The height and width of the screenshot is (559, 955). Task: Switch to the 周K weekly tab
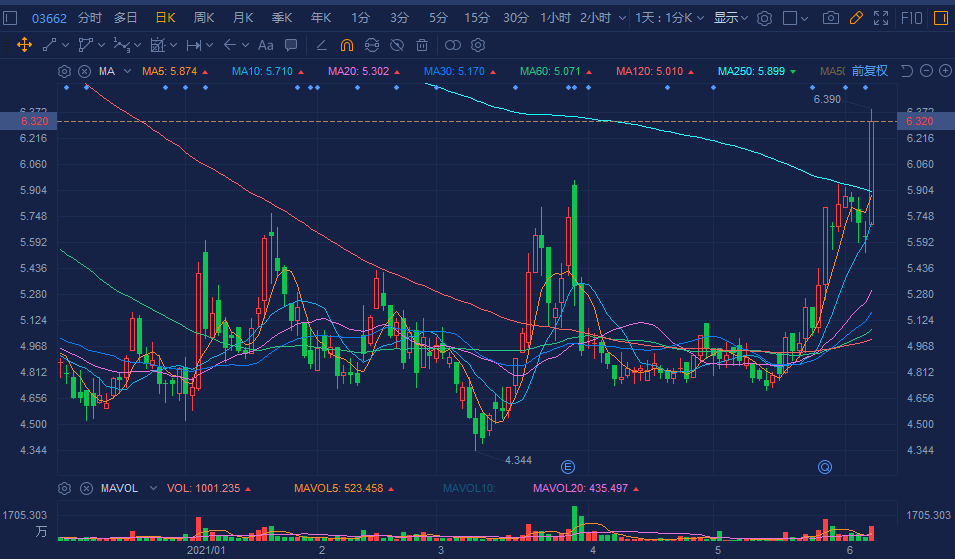click(x=204, y=18)
